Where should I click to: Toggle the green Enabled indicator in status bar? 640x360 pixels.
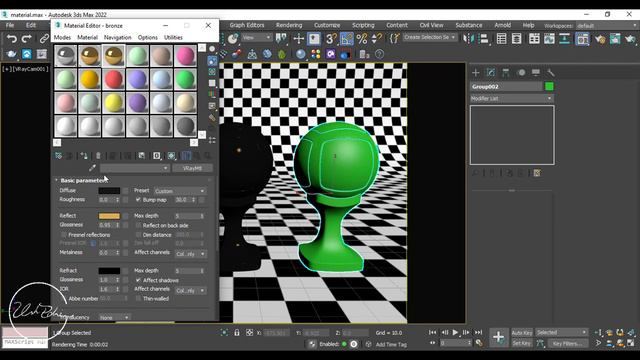[344, 344]
